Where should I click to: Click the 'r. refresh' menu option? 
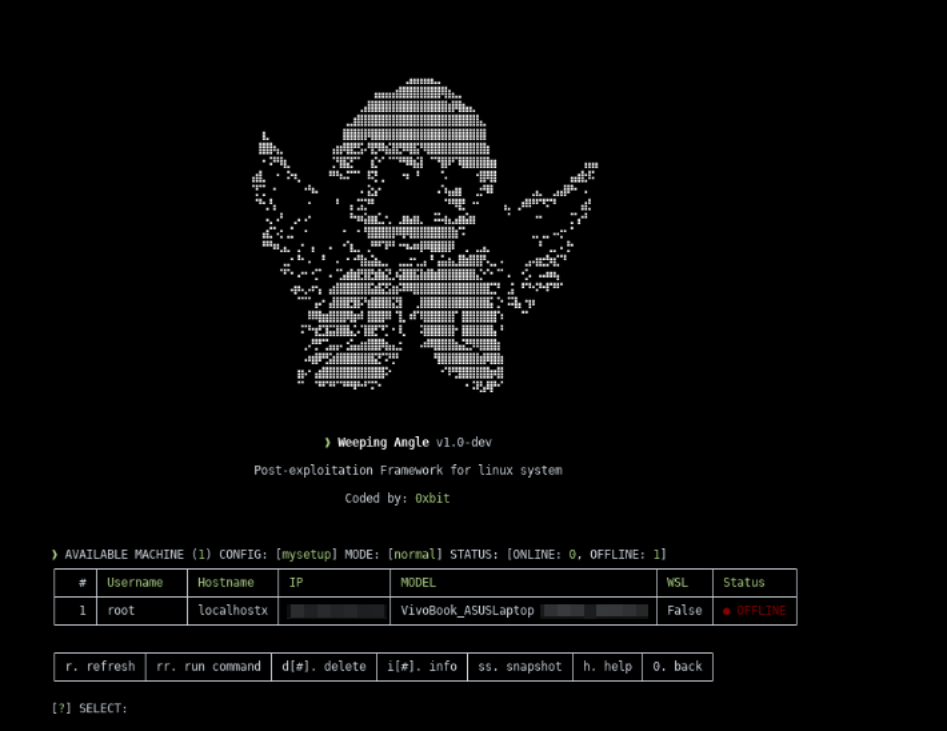point(100,666)
